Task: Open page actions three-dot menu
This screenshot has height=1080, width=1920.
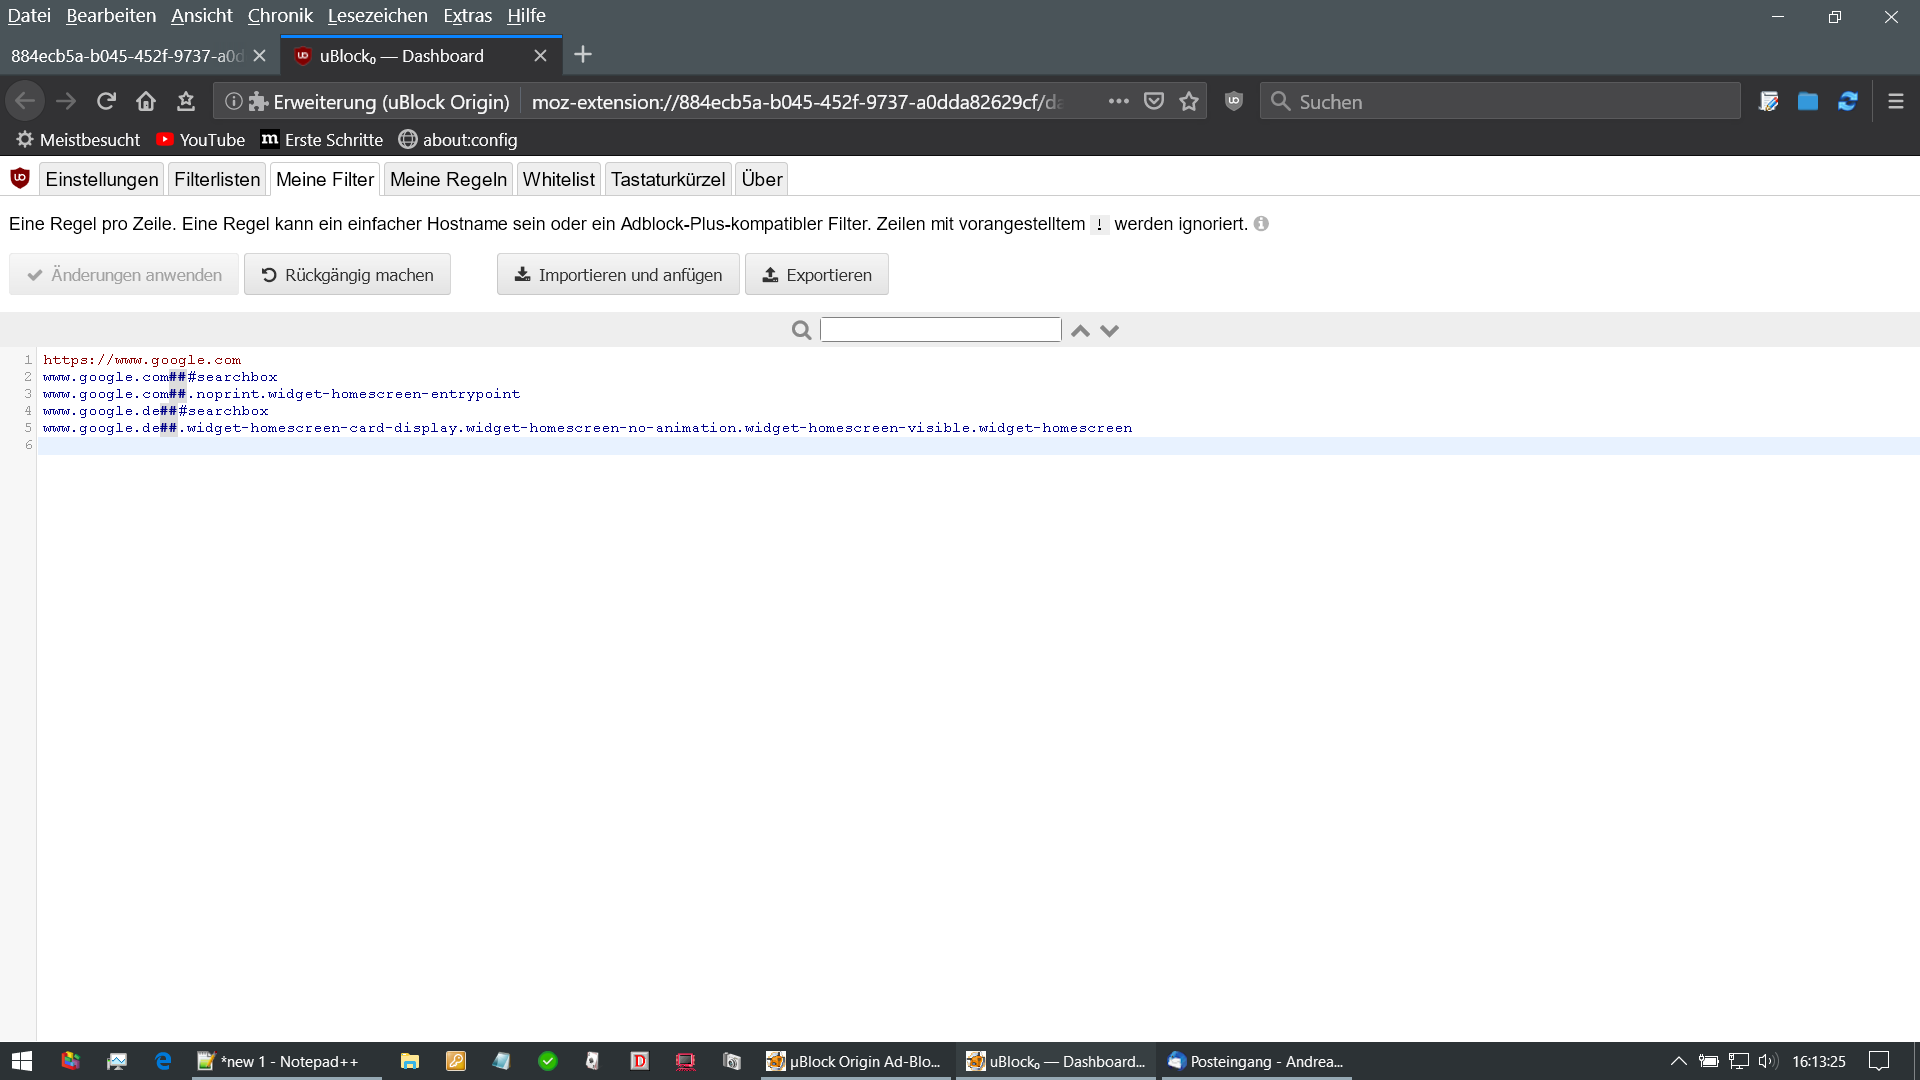Action: coord(1118,101)
